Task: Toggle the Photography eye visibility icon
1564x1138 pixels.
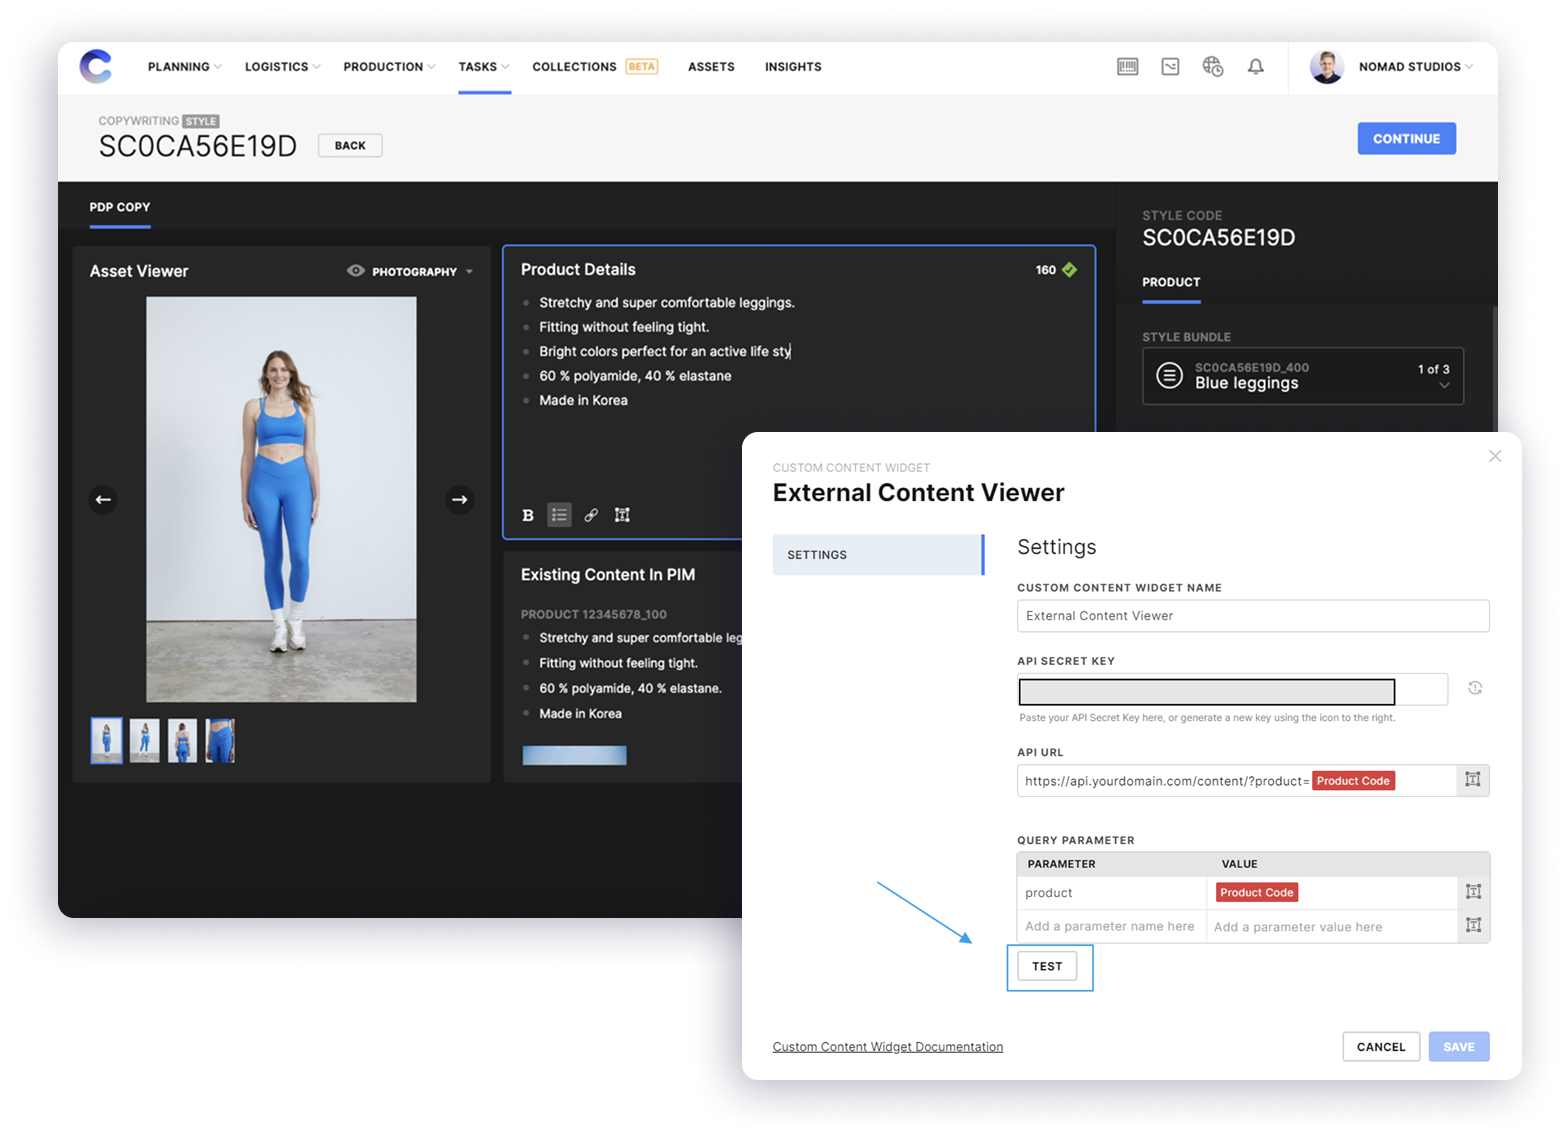Action: [x=355, y=271]
